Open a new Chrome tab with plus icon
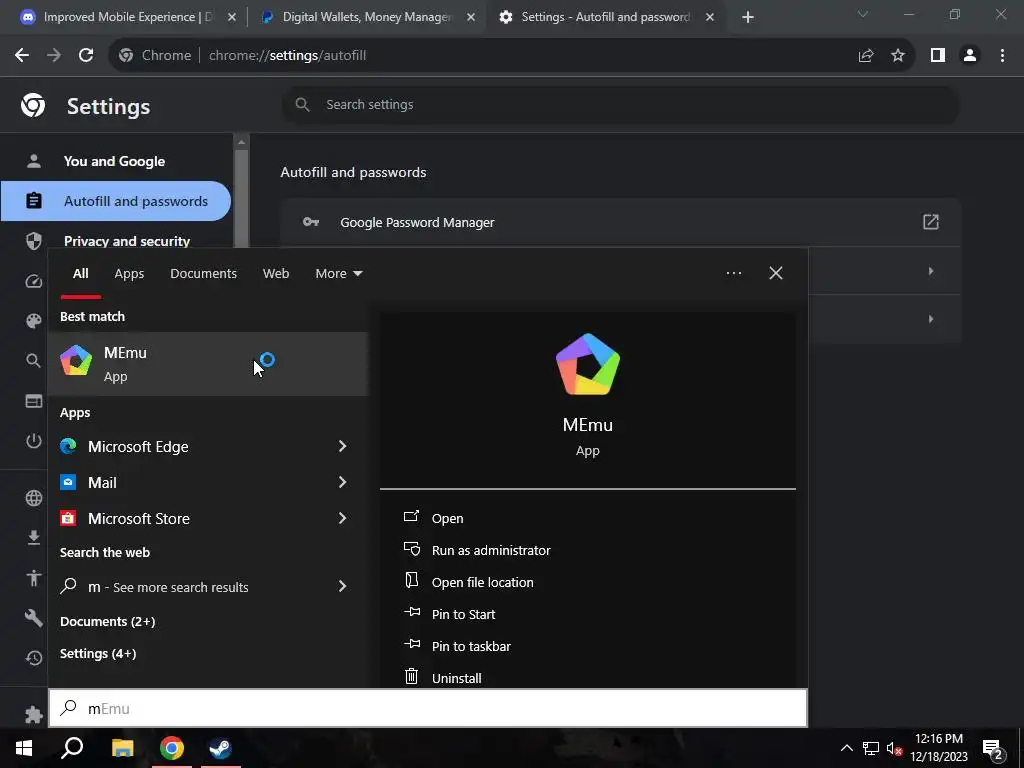The width and height of the screenshot is (1024, 768). coord(748,18)
